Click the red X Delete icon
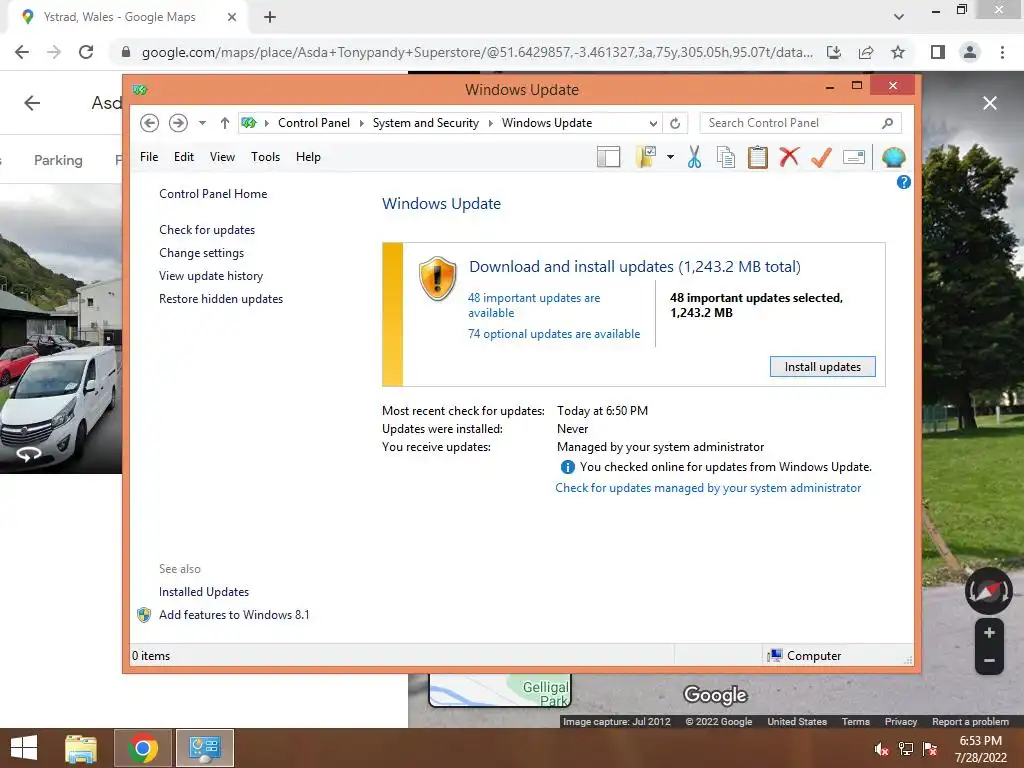Image resolution: width=1024 pixels, height=768 pixels. [x=789, y=157]
